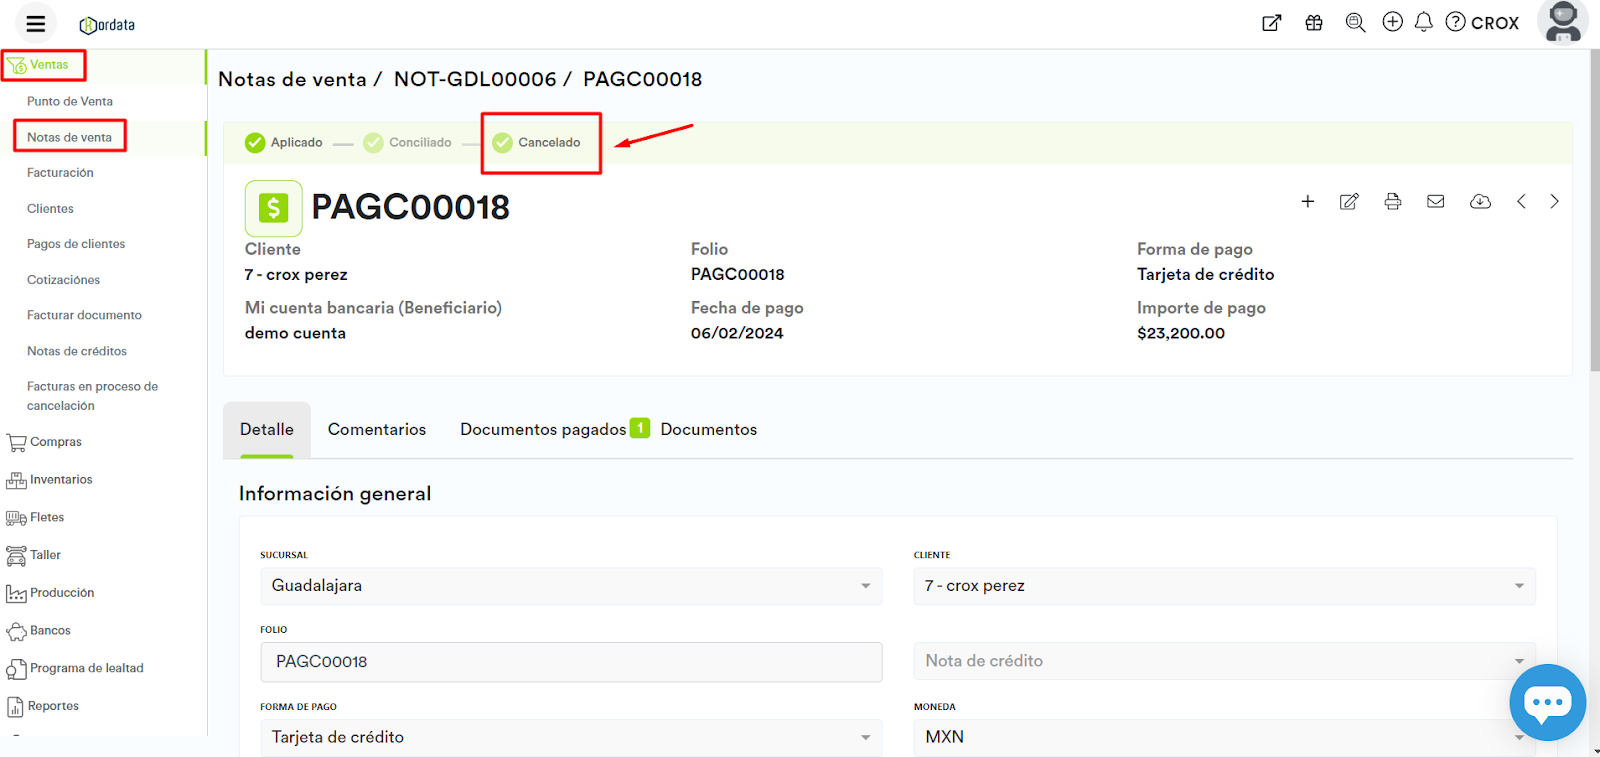Expand the Inventarios sidebar section
This screenshot has height=757, width=1600.
tap(60, 480)
